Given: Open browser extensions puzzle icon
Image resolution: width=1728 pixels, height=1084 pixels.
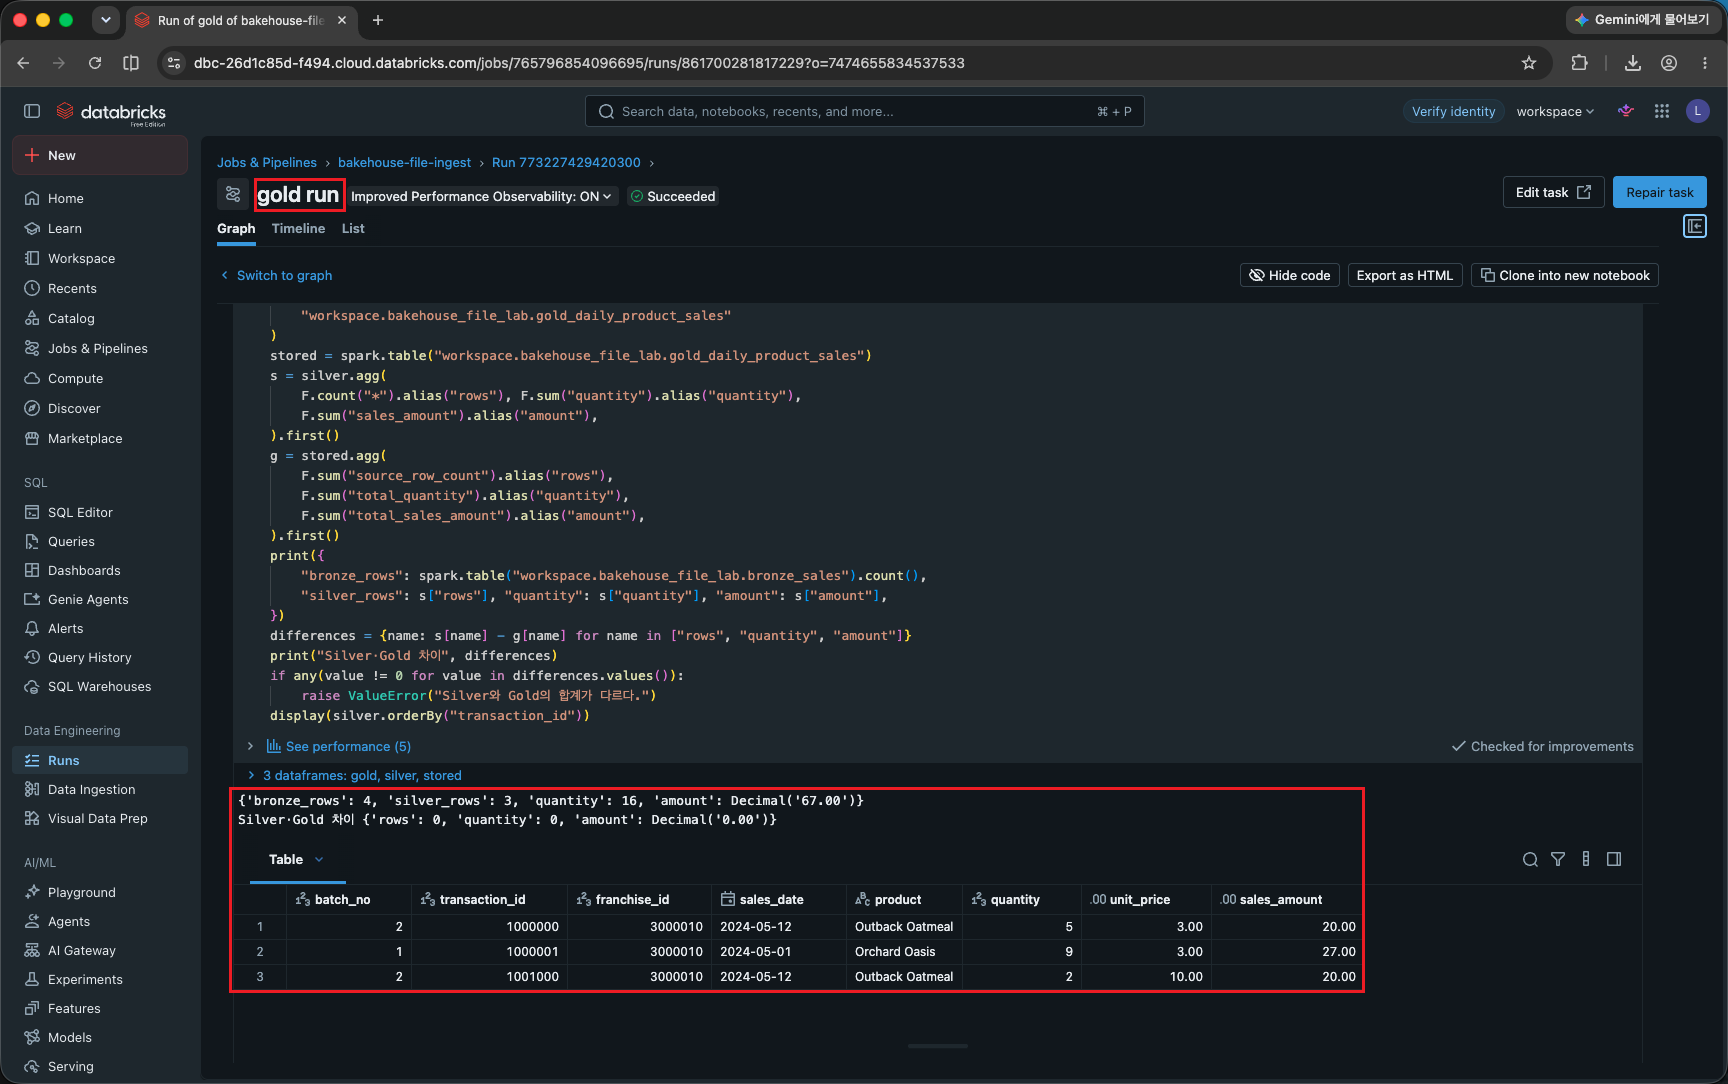Looking at the screenshot, I should (x=1579, y=63).
